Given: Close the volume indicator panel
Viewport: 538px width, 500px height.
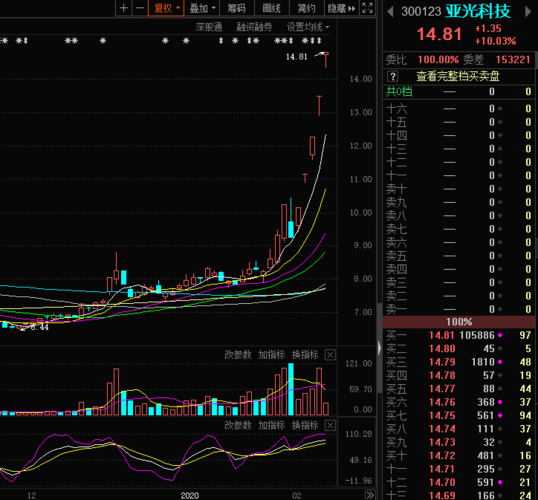Looking at the screenshot, I should [330, 354].
